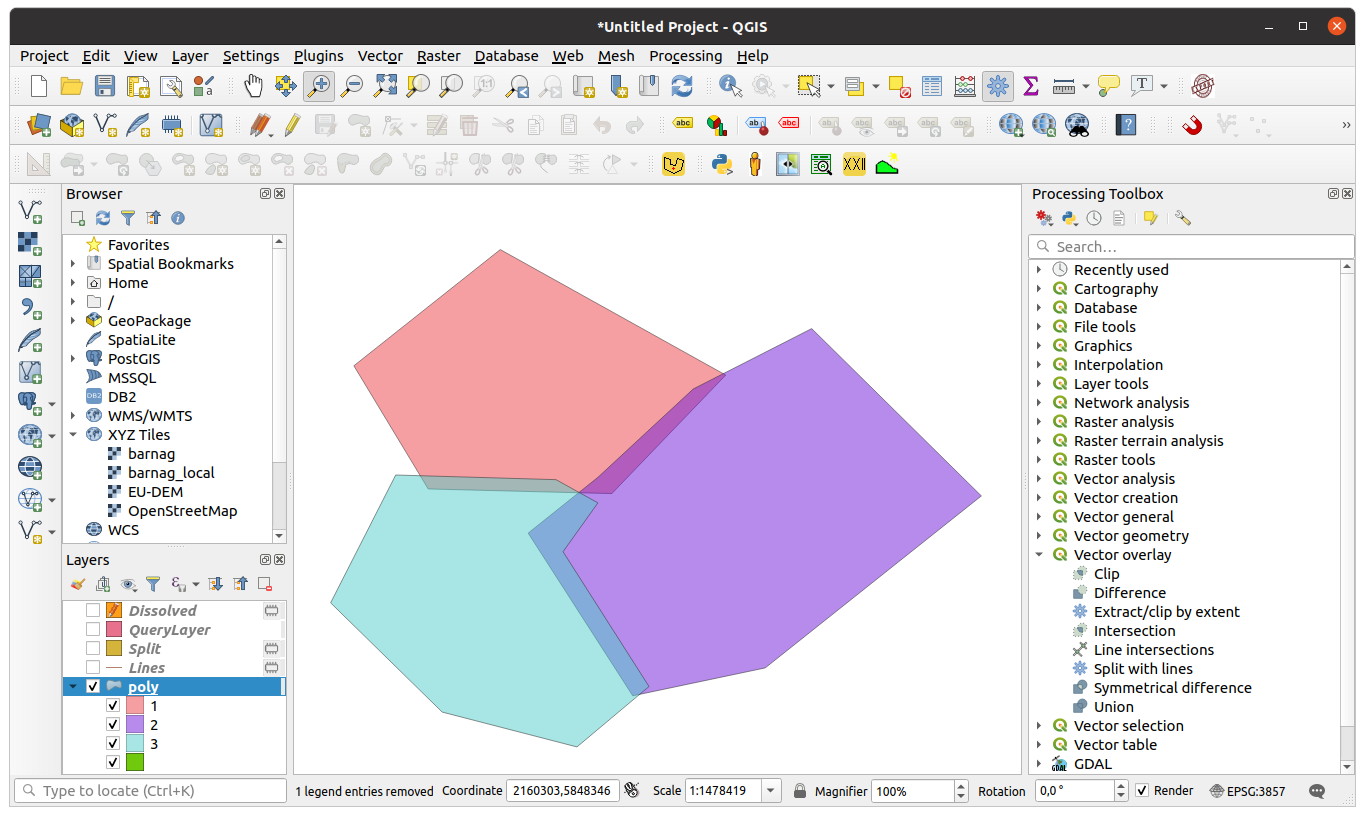1365x816 pixels.
Task: Open the Settings menu
Action: click(251, 56)
